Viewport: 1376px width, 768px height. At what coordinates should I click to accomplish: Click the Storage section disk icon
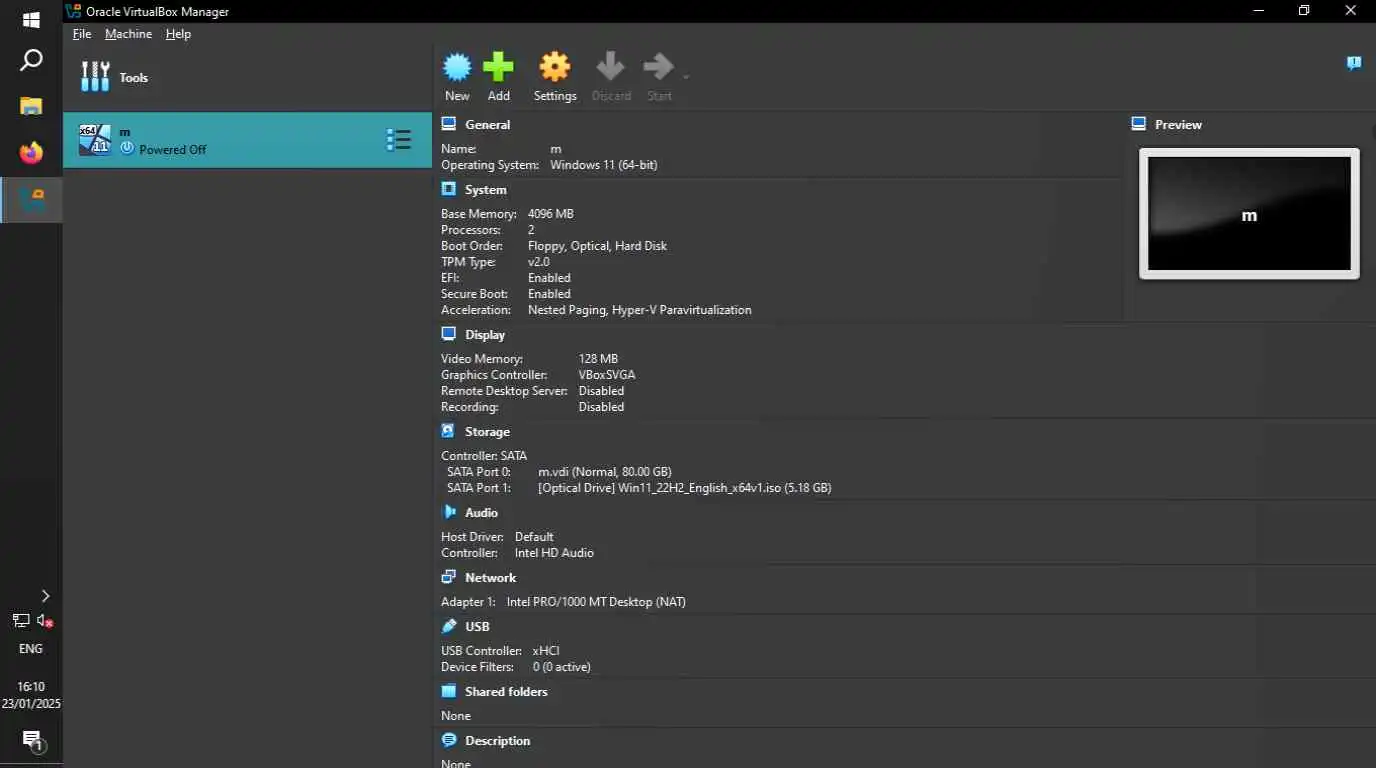pyautogui.click(x=448, y=431)
